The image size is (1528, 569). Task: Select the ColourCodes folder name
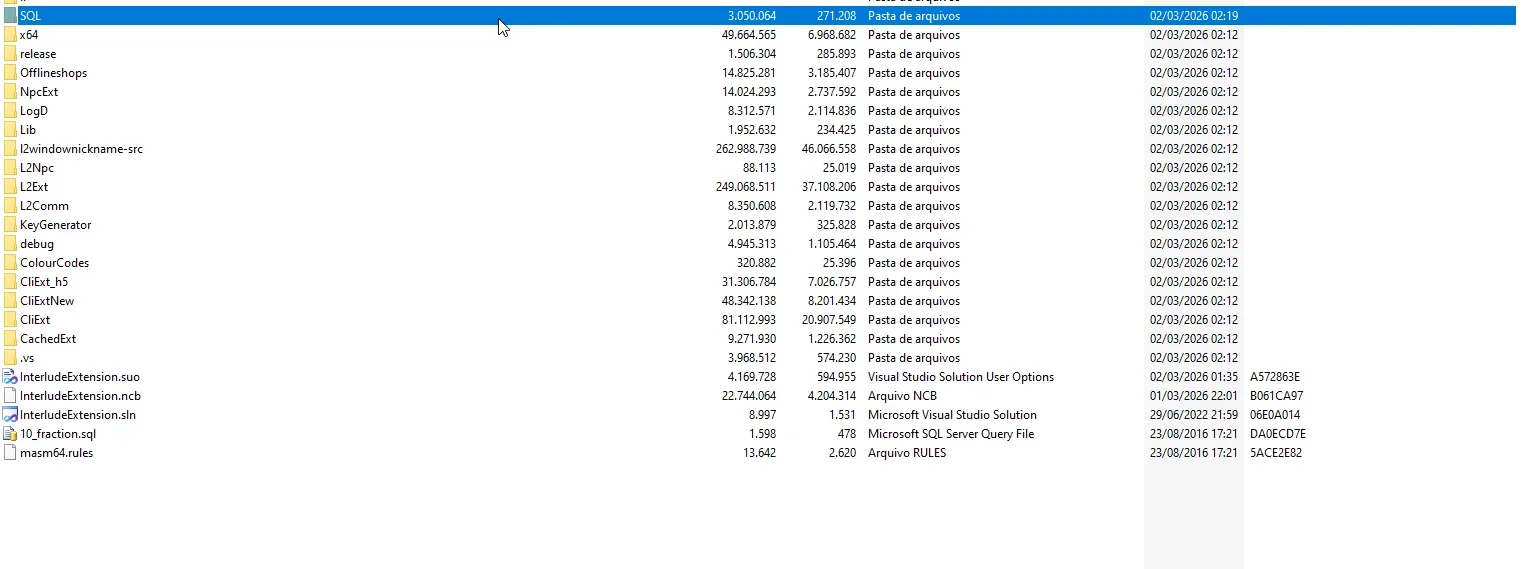pyautogui.click(x=54, y=263)
